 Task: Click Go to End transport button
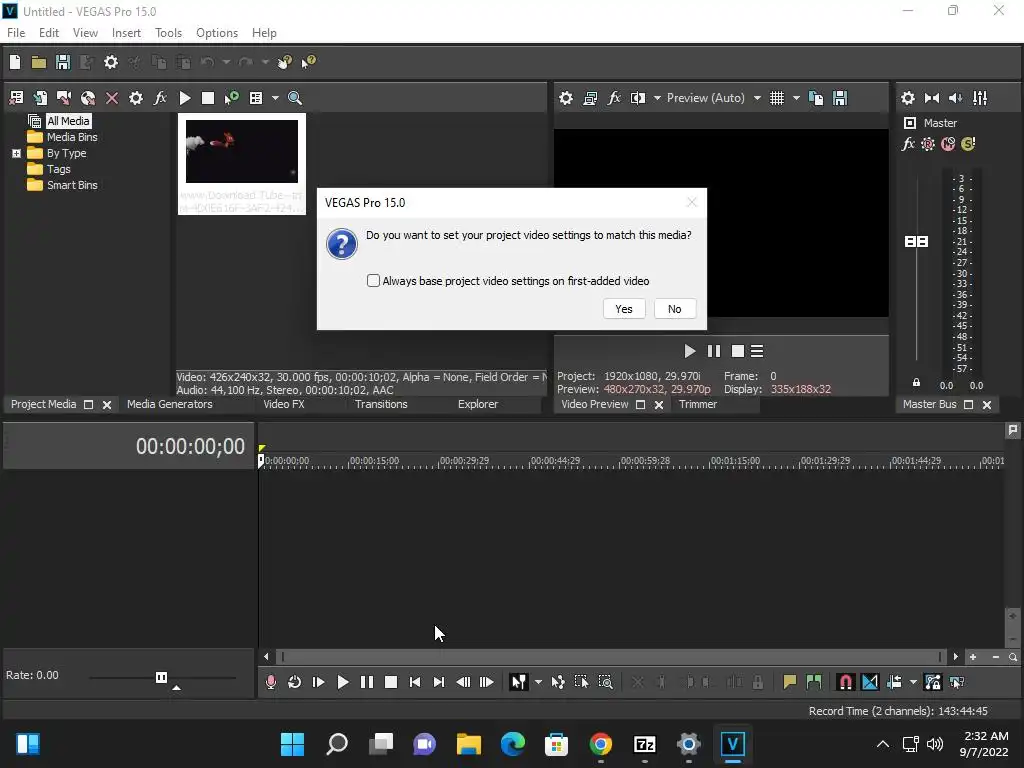coord(439,682)
